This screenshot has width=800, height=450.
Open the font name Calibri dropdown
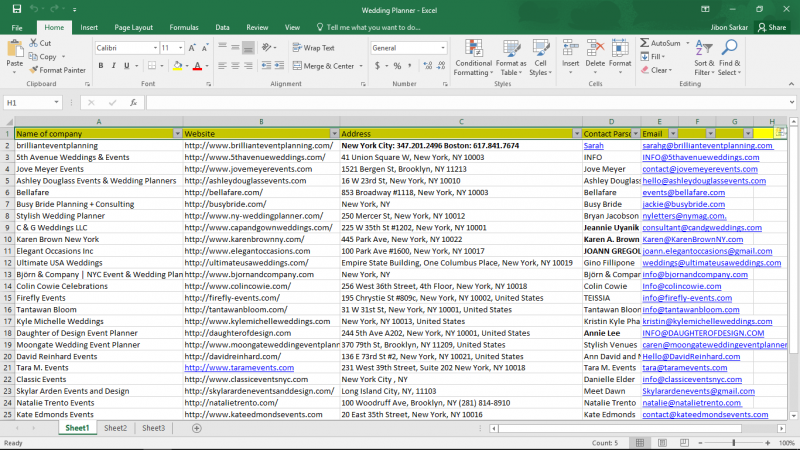pos(155,48)
